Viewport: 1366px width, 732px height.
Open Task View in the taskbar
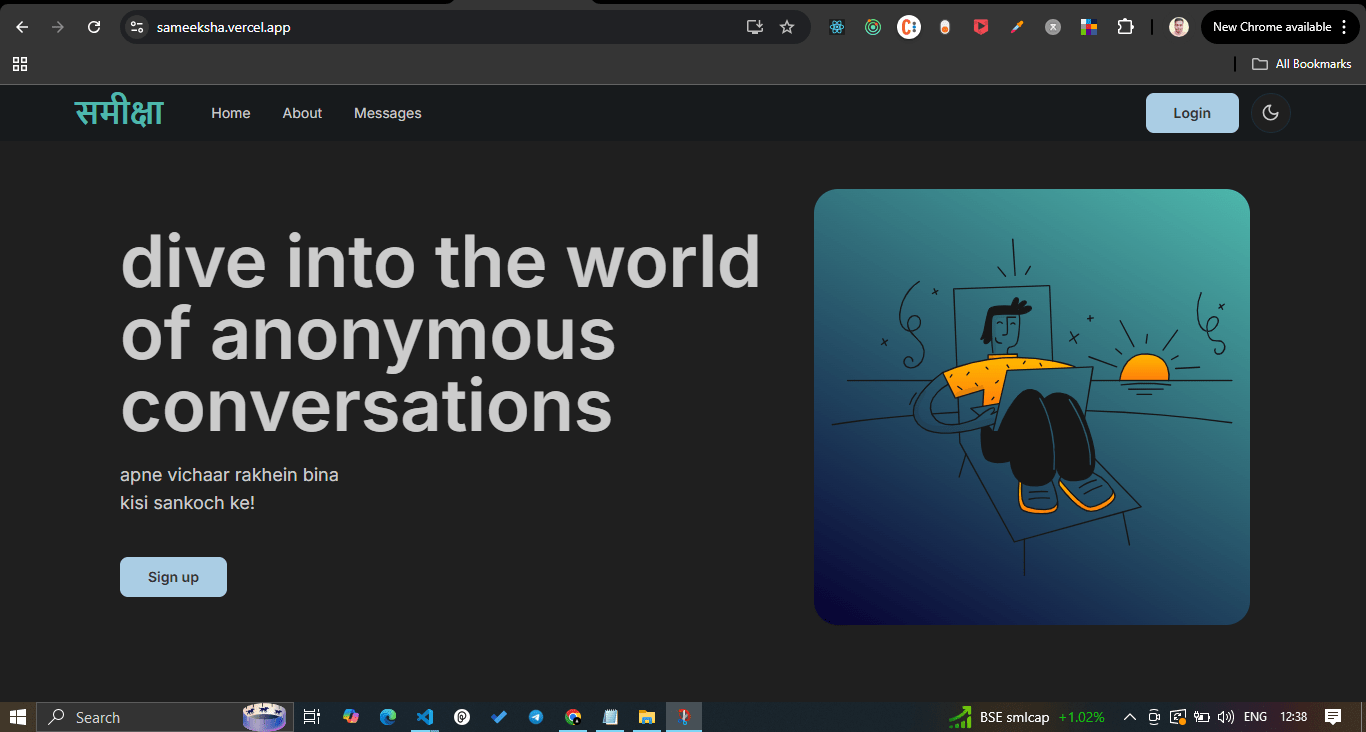(312, 717)
